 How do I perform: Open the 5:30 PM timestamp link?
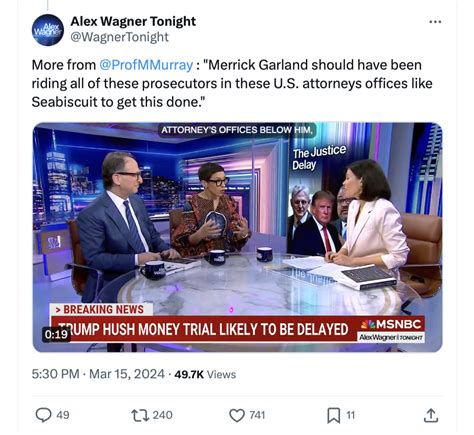coord(55,374)
